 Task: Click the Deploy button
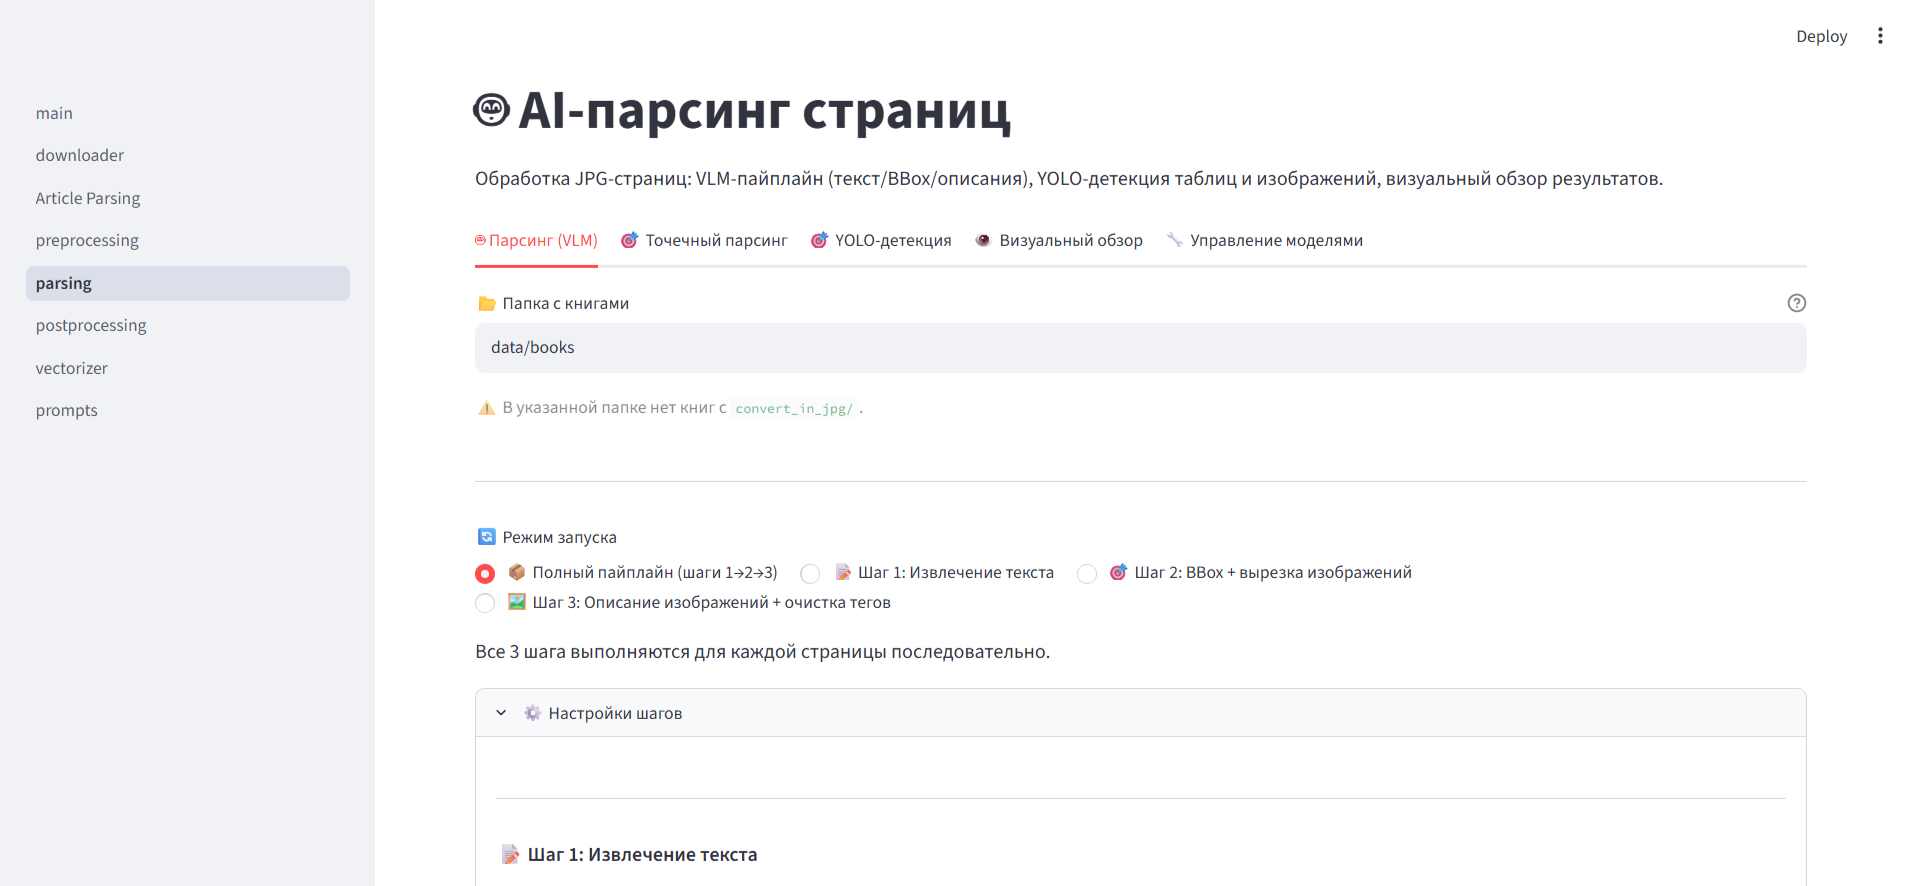point(1821,36)
